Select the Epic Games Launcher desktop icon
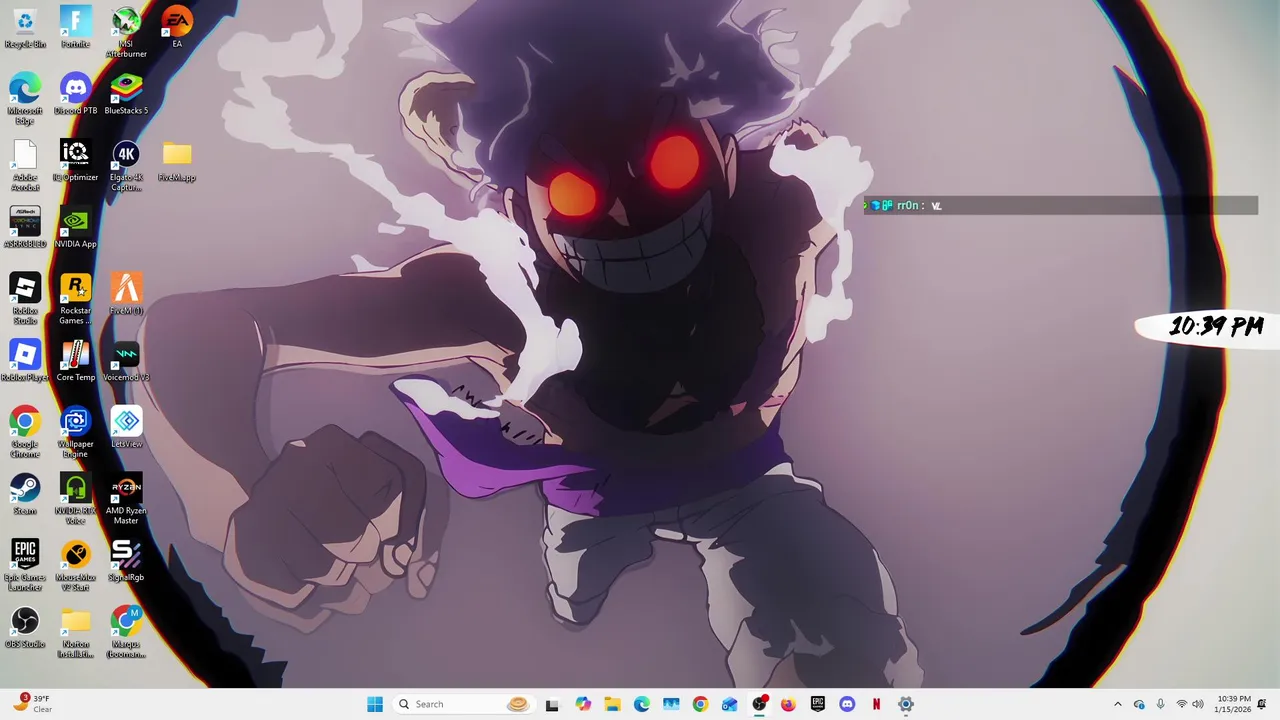Viewport: 1280px width, 720px height. click(25, 566)
